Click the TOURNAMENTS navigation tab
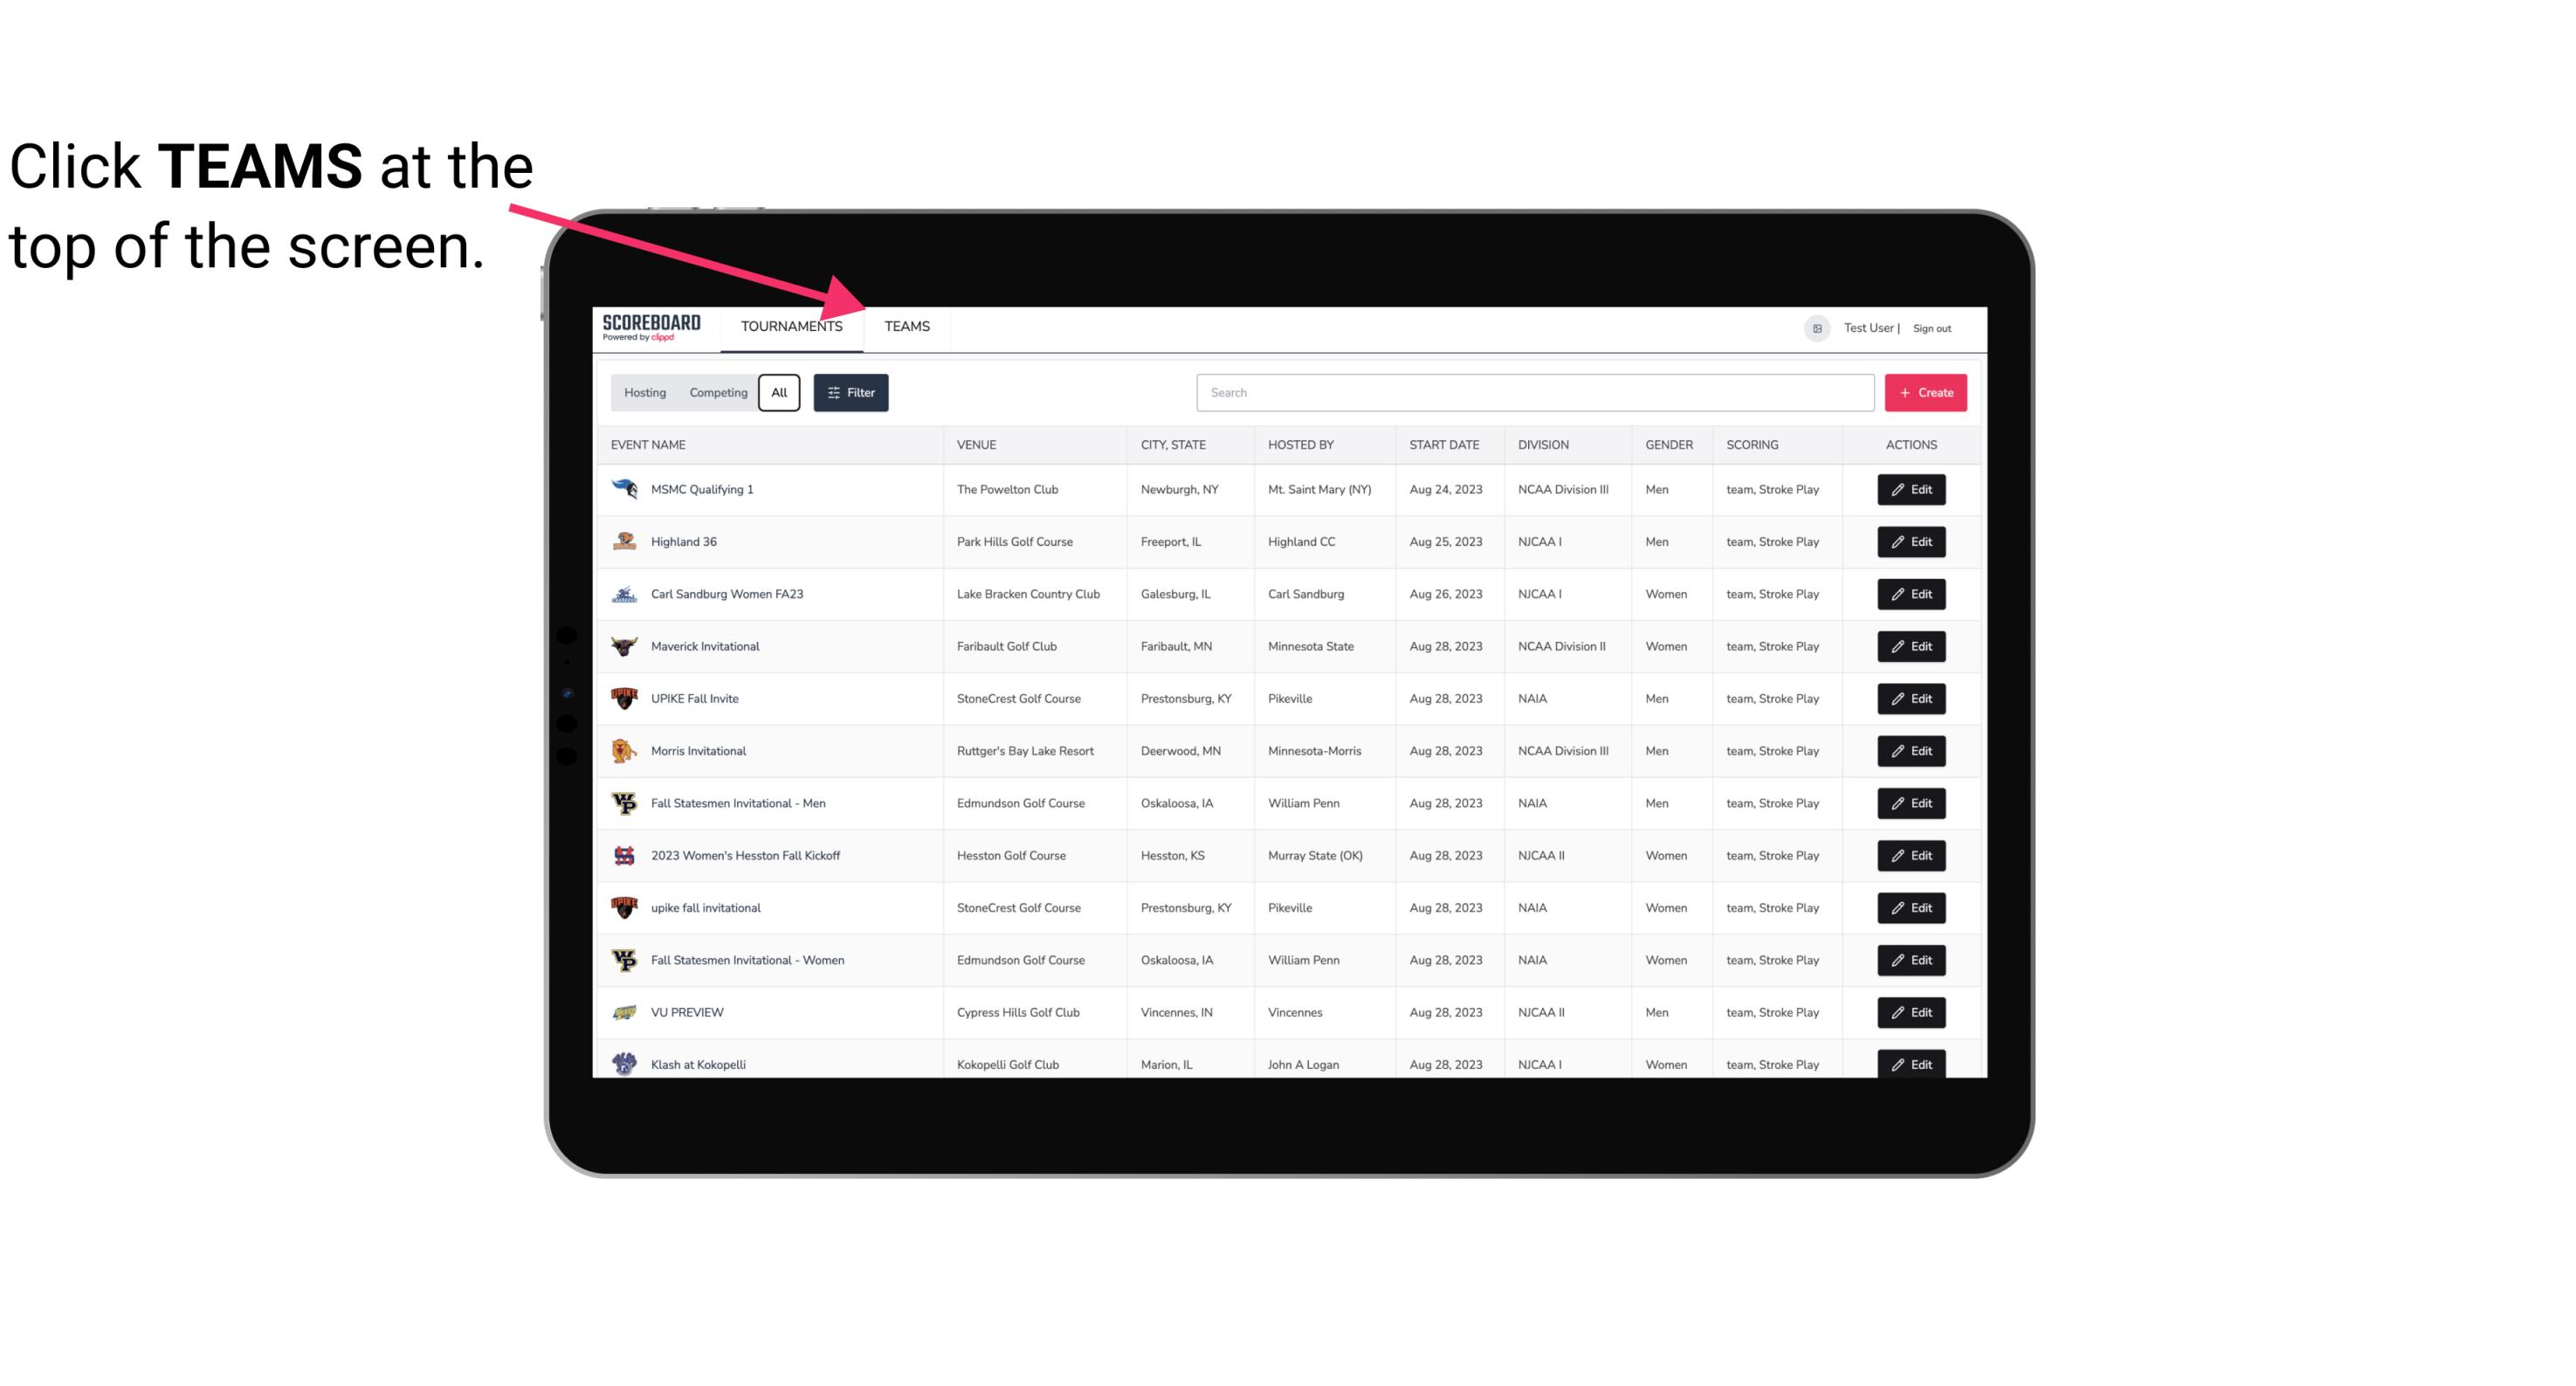2576x1386 pixels. pyautogui.click(x=790, y=326)
